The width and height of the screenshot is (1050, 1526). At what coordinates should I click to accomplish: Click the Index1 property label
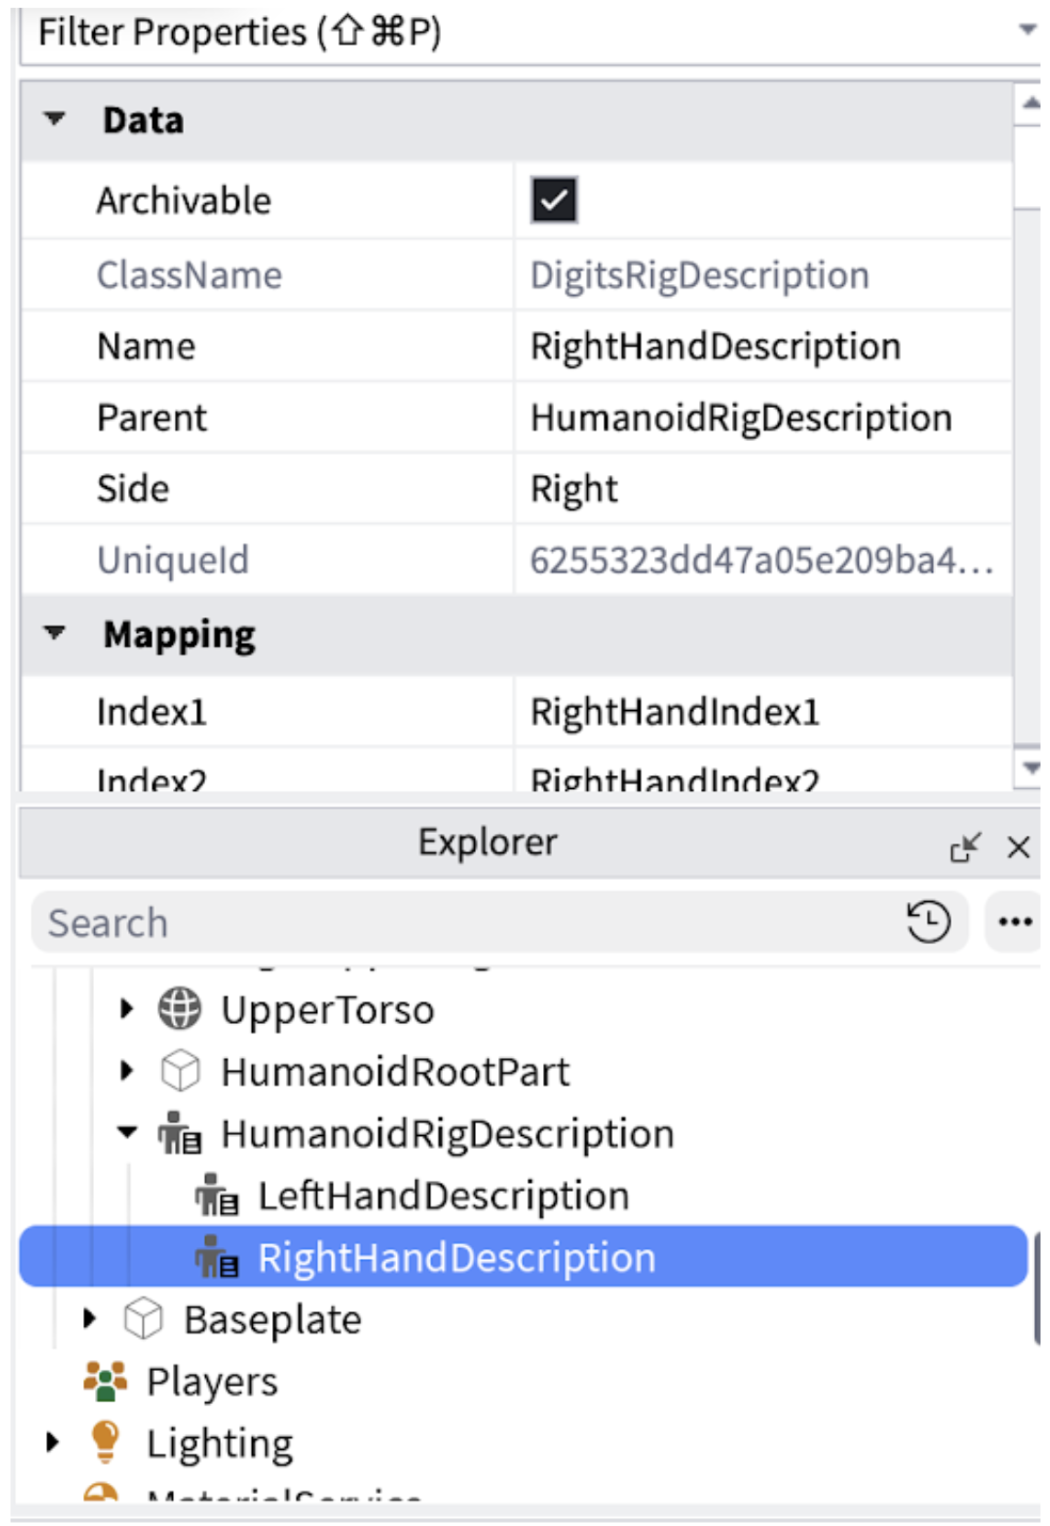[151, 712]
